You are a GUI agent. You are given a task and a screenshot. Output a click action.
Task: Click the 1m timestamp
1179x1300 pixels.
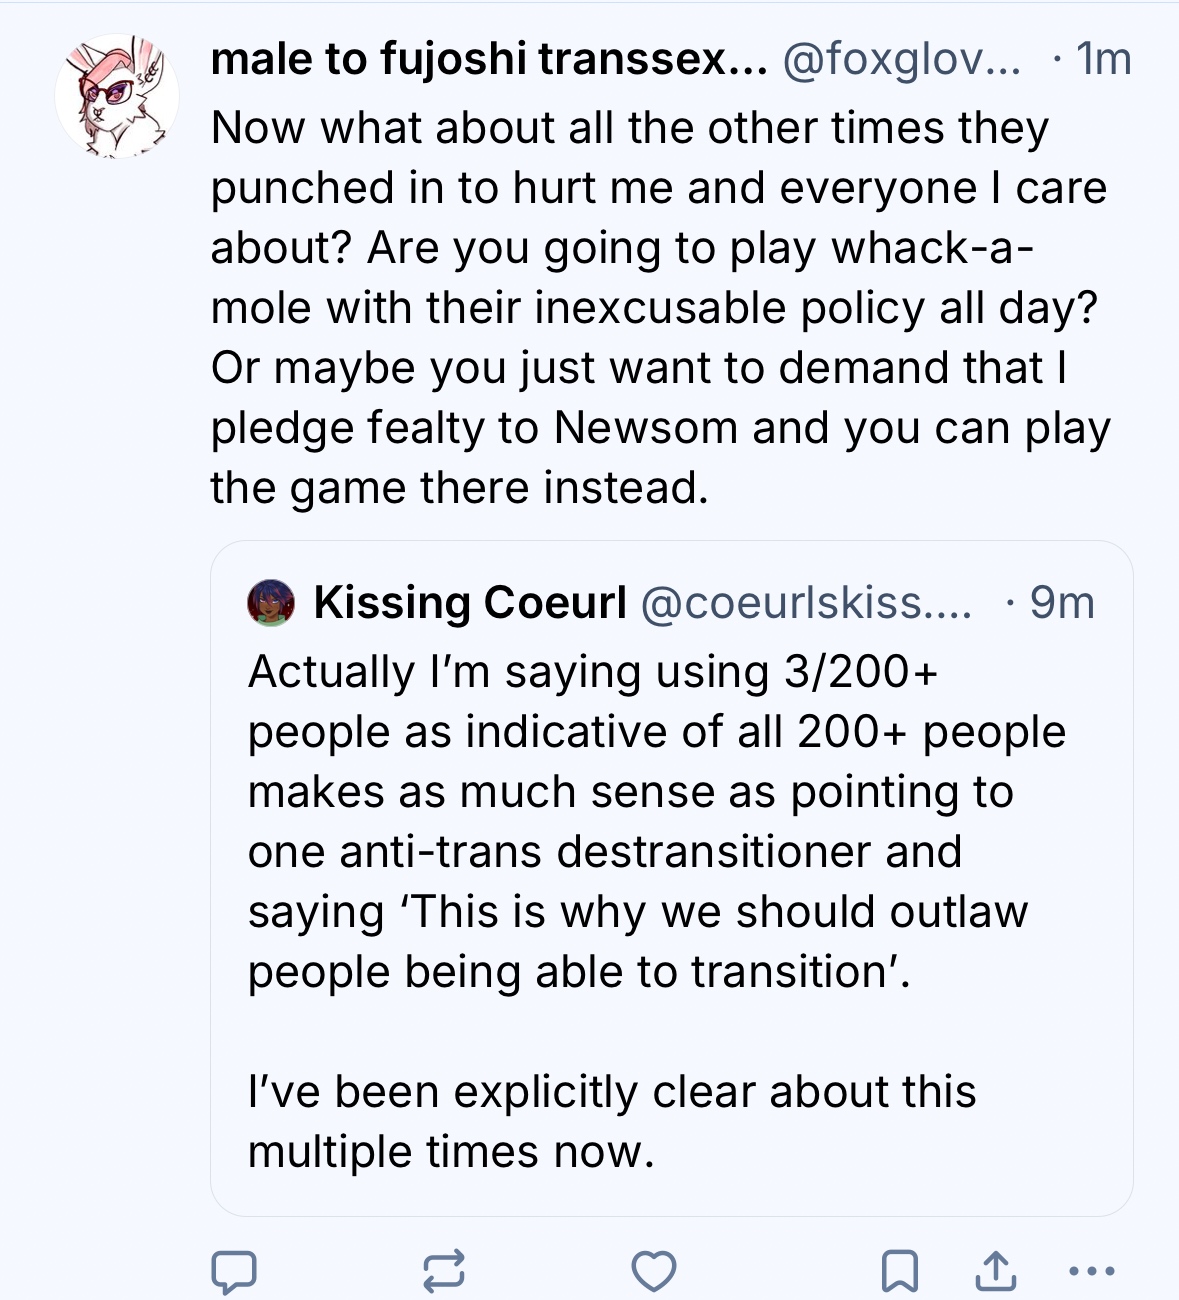pos(1102,60)
